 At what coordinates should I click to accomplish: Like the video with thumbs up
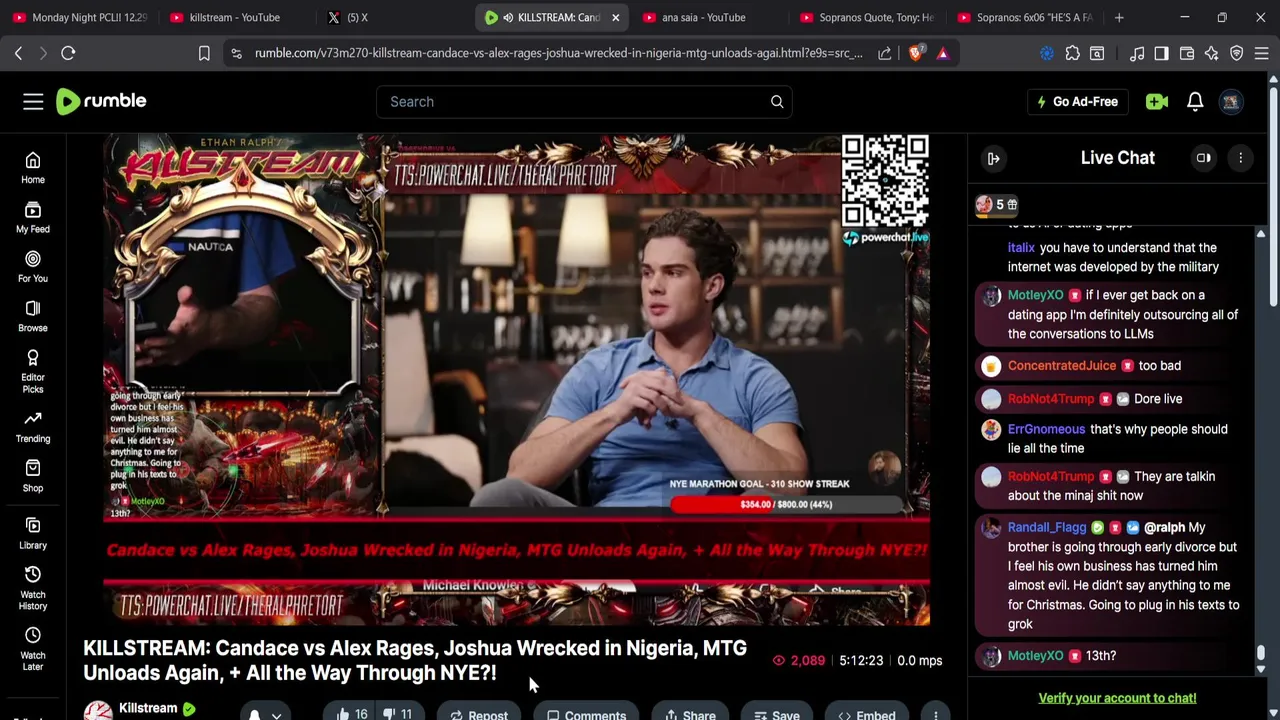(x=351, y=713)
